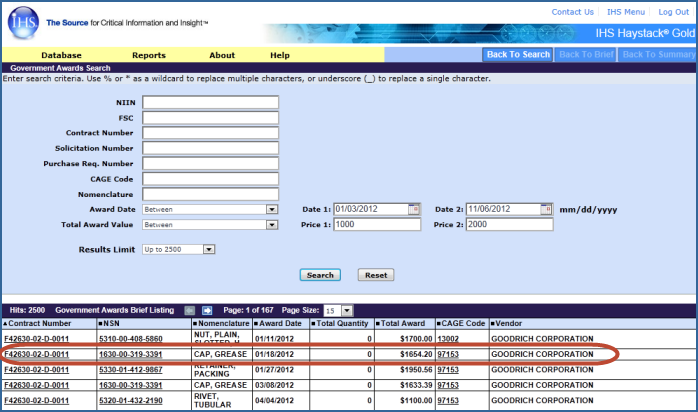Sort by CAGE Code column header
This screenshot has height=412, width=698.
[x=461, y=323]
